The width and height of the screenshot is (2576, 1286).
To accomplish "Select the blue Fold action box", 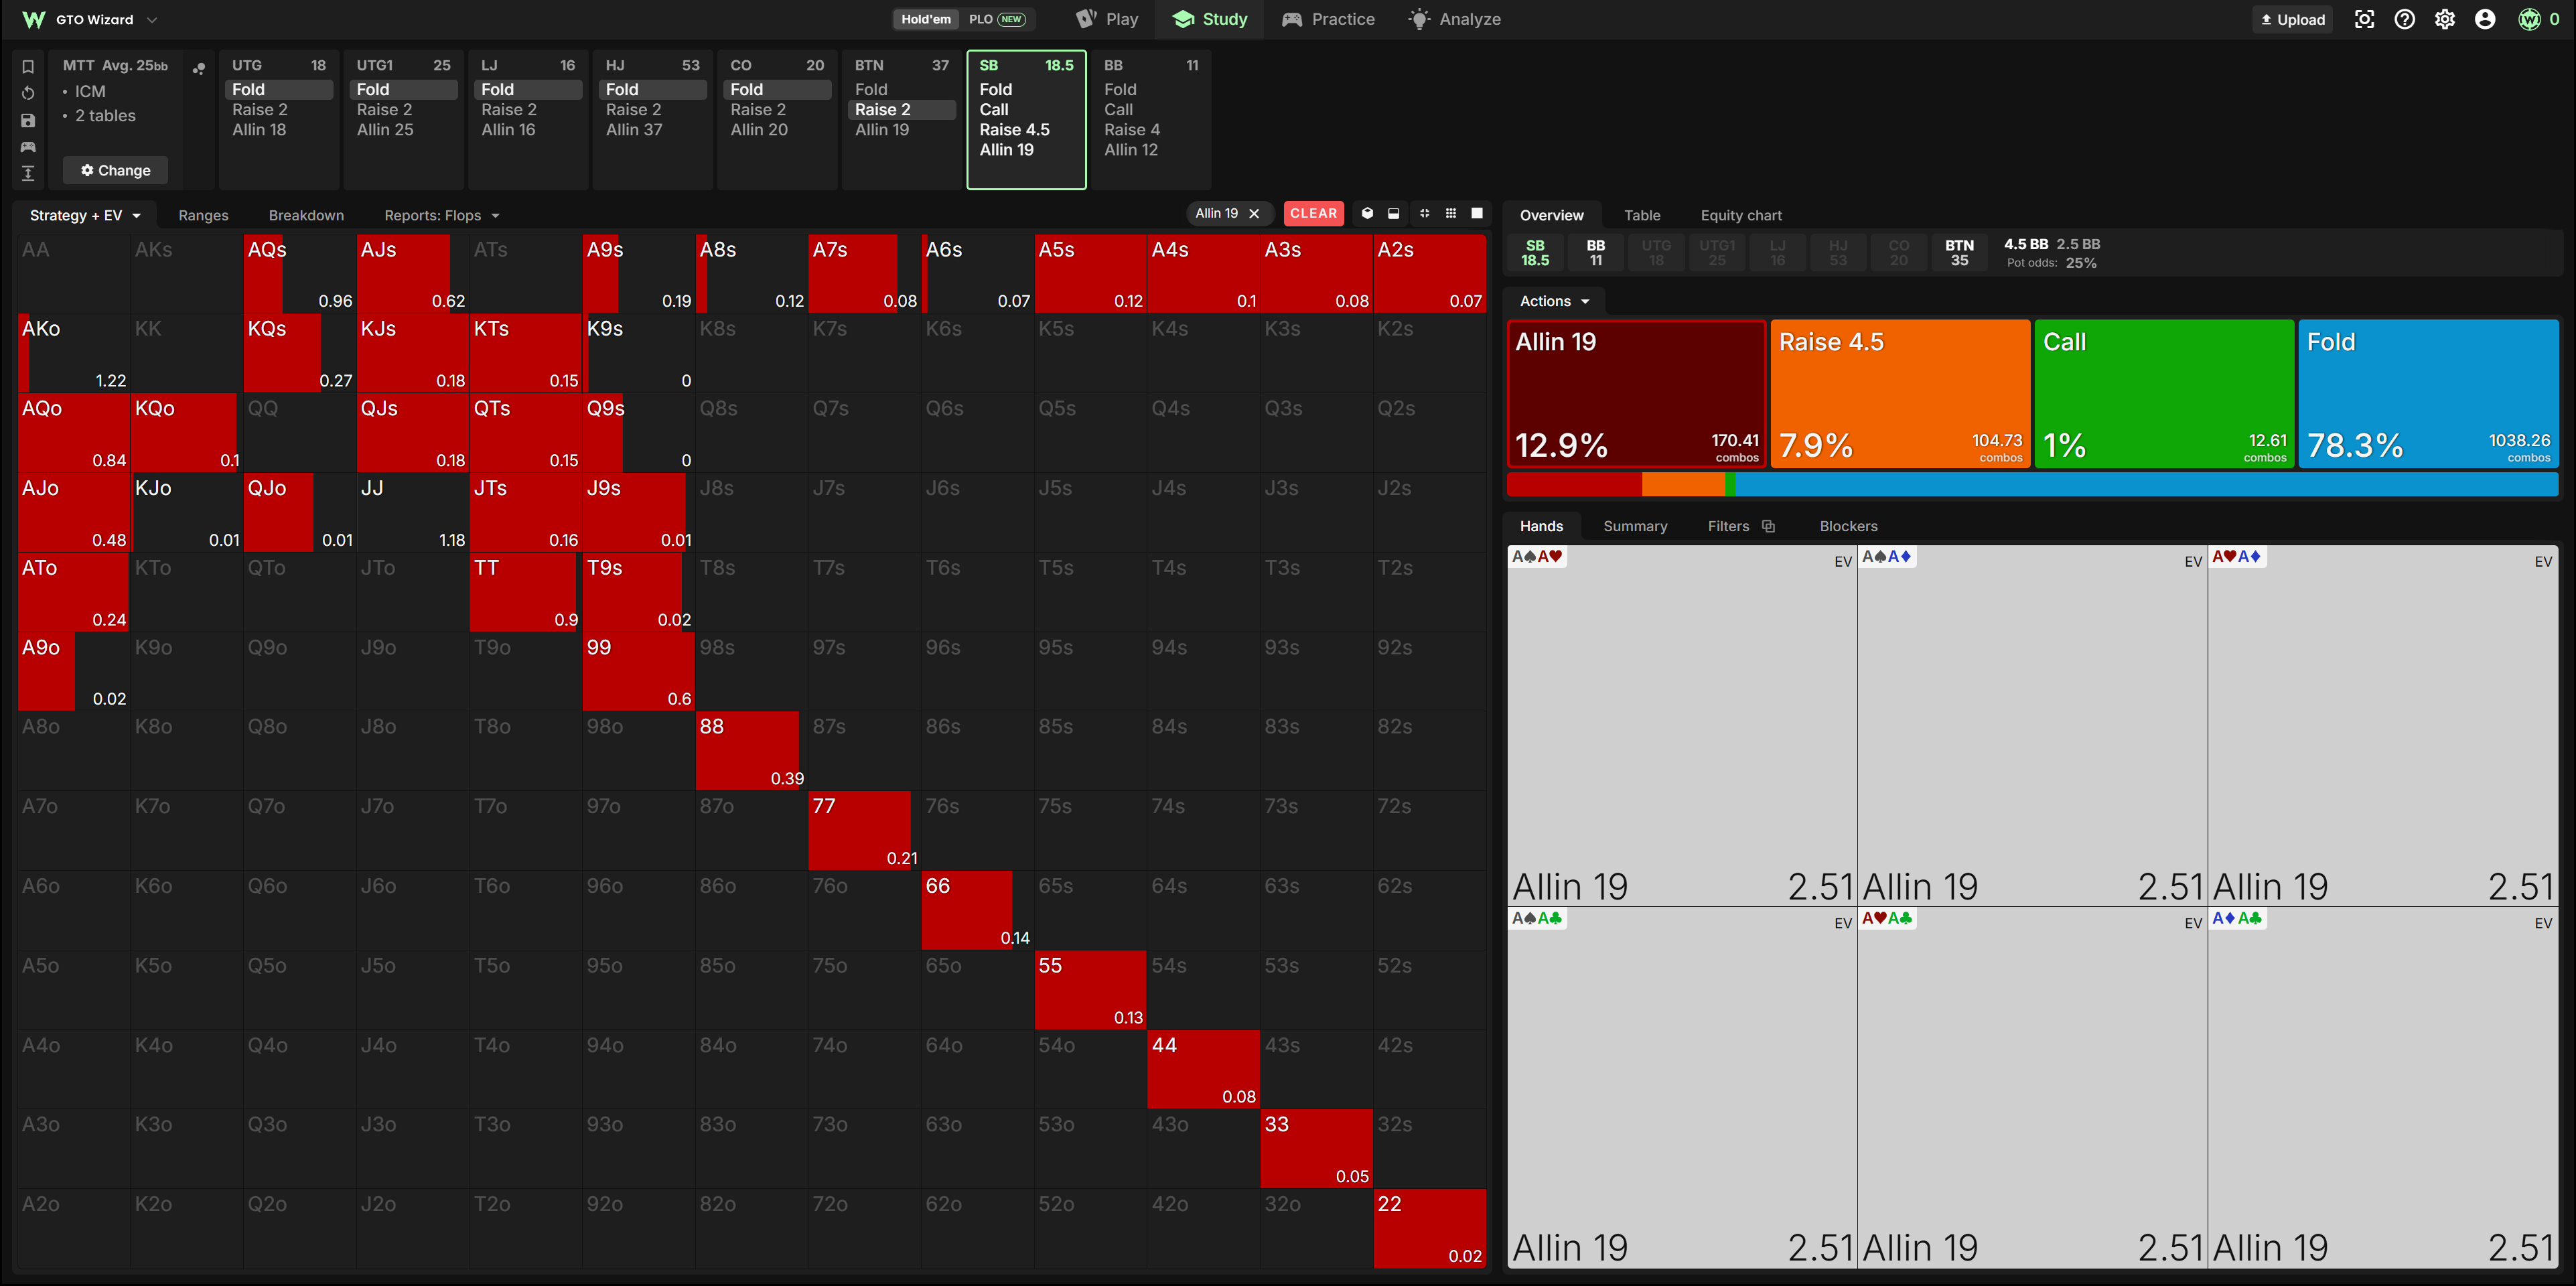I will click(x=2428, y=393).
